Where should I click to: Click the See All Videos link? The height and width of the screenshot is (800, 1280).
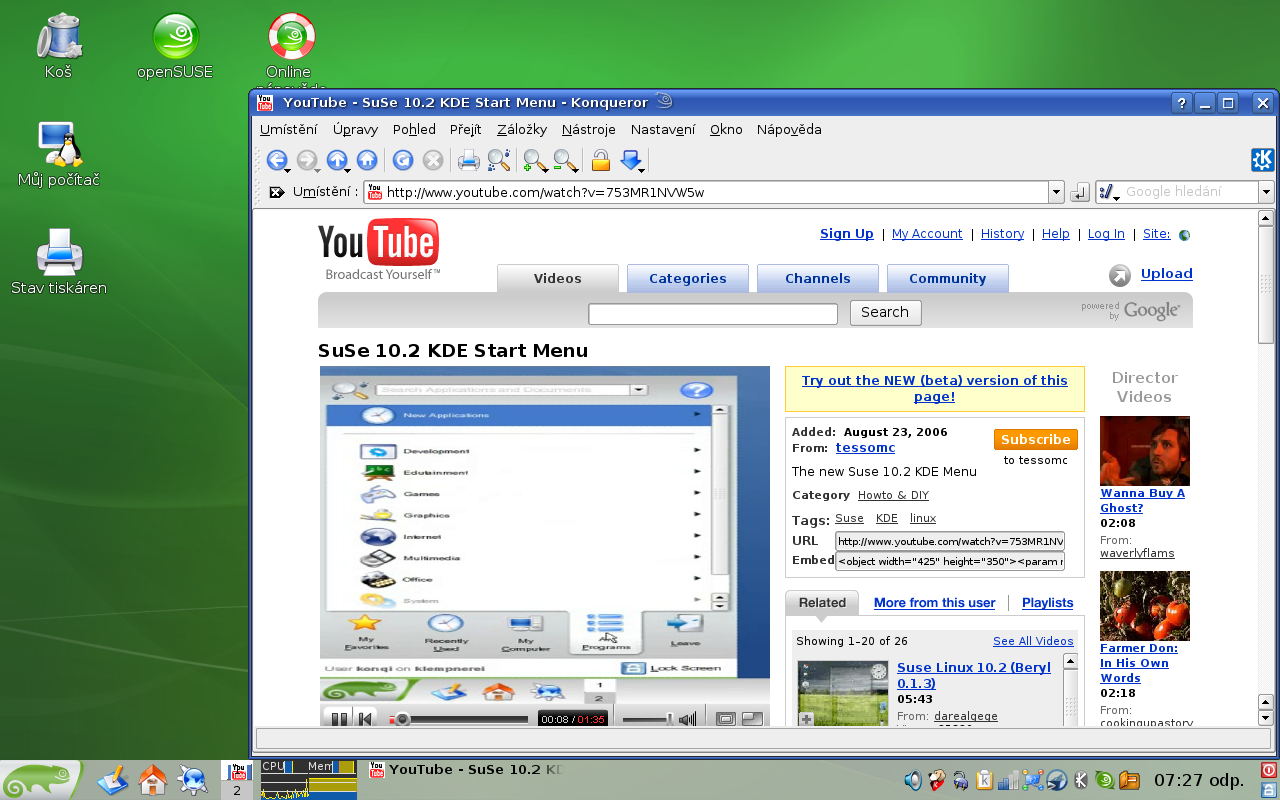(x=1033, y=641)
